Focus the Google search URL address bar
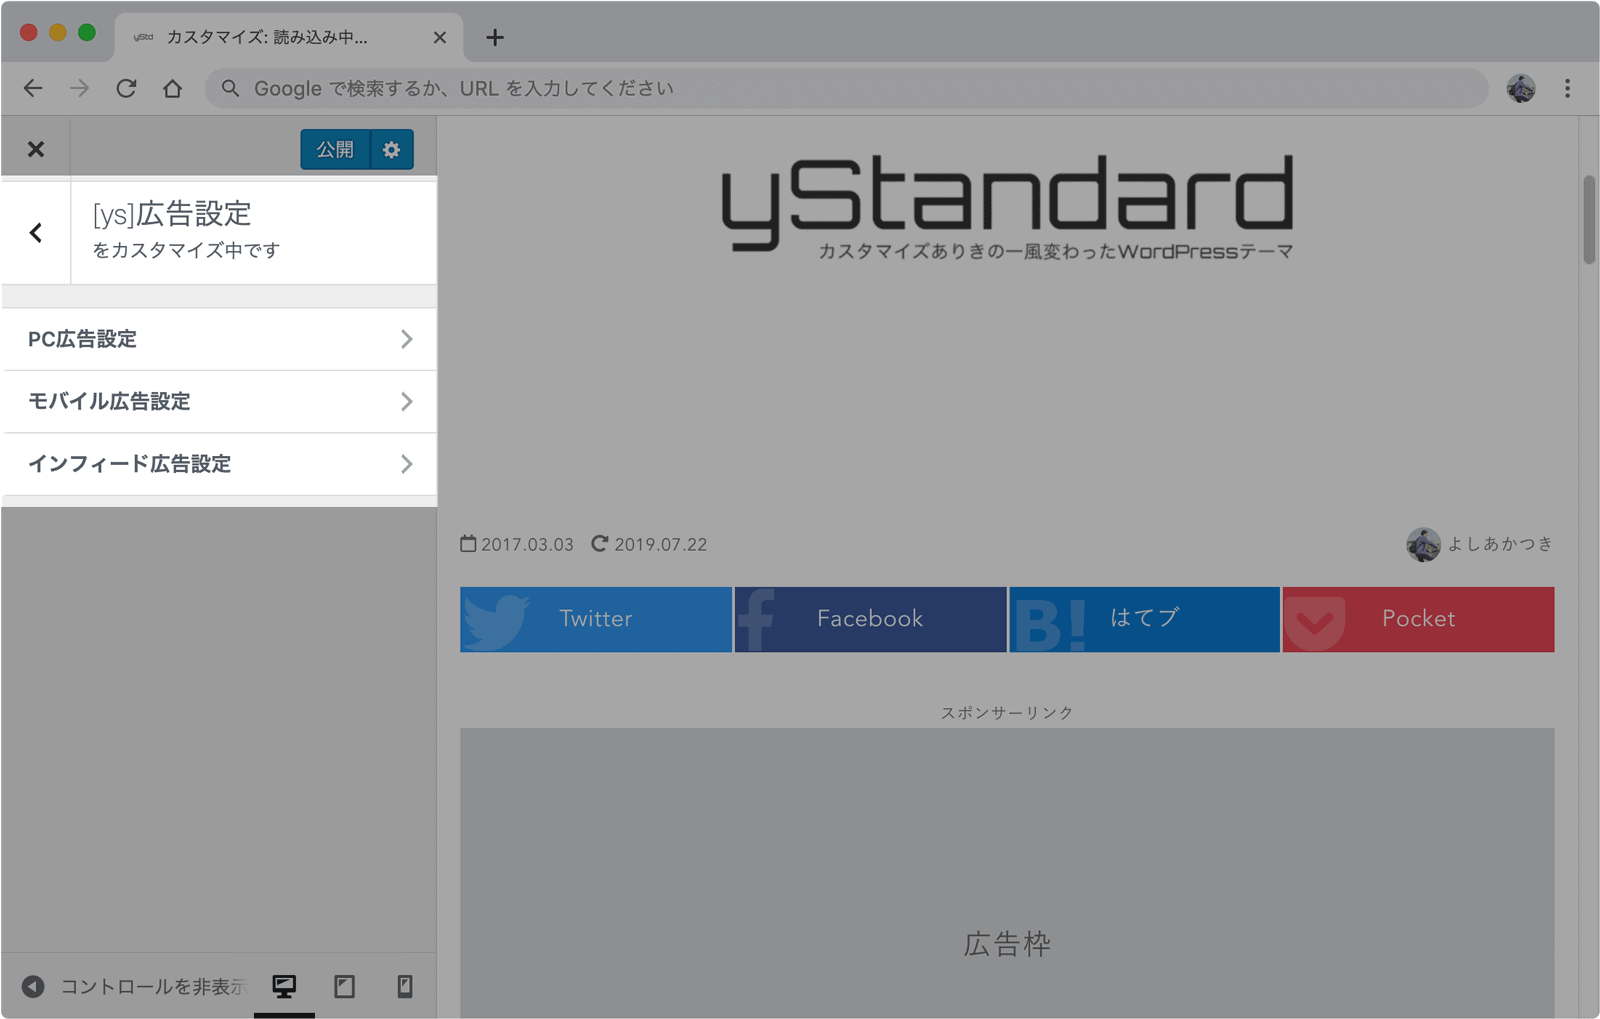Viewport: 1600px width, 1019px height. point(847,88)
